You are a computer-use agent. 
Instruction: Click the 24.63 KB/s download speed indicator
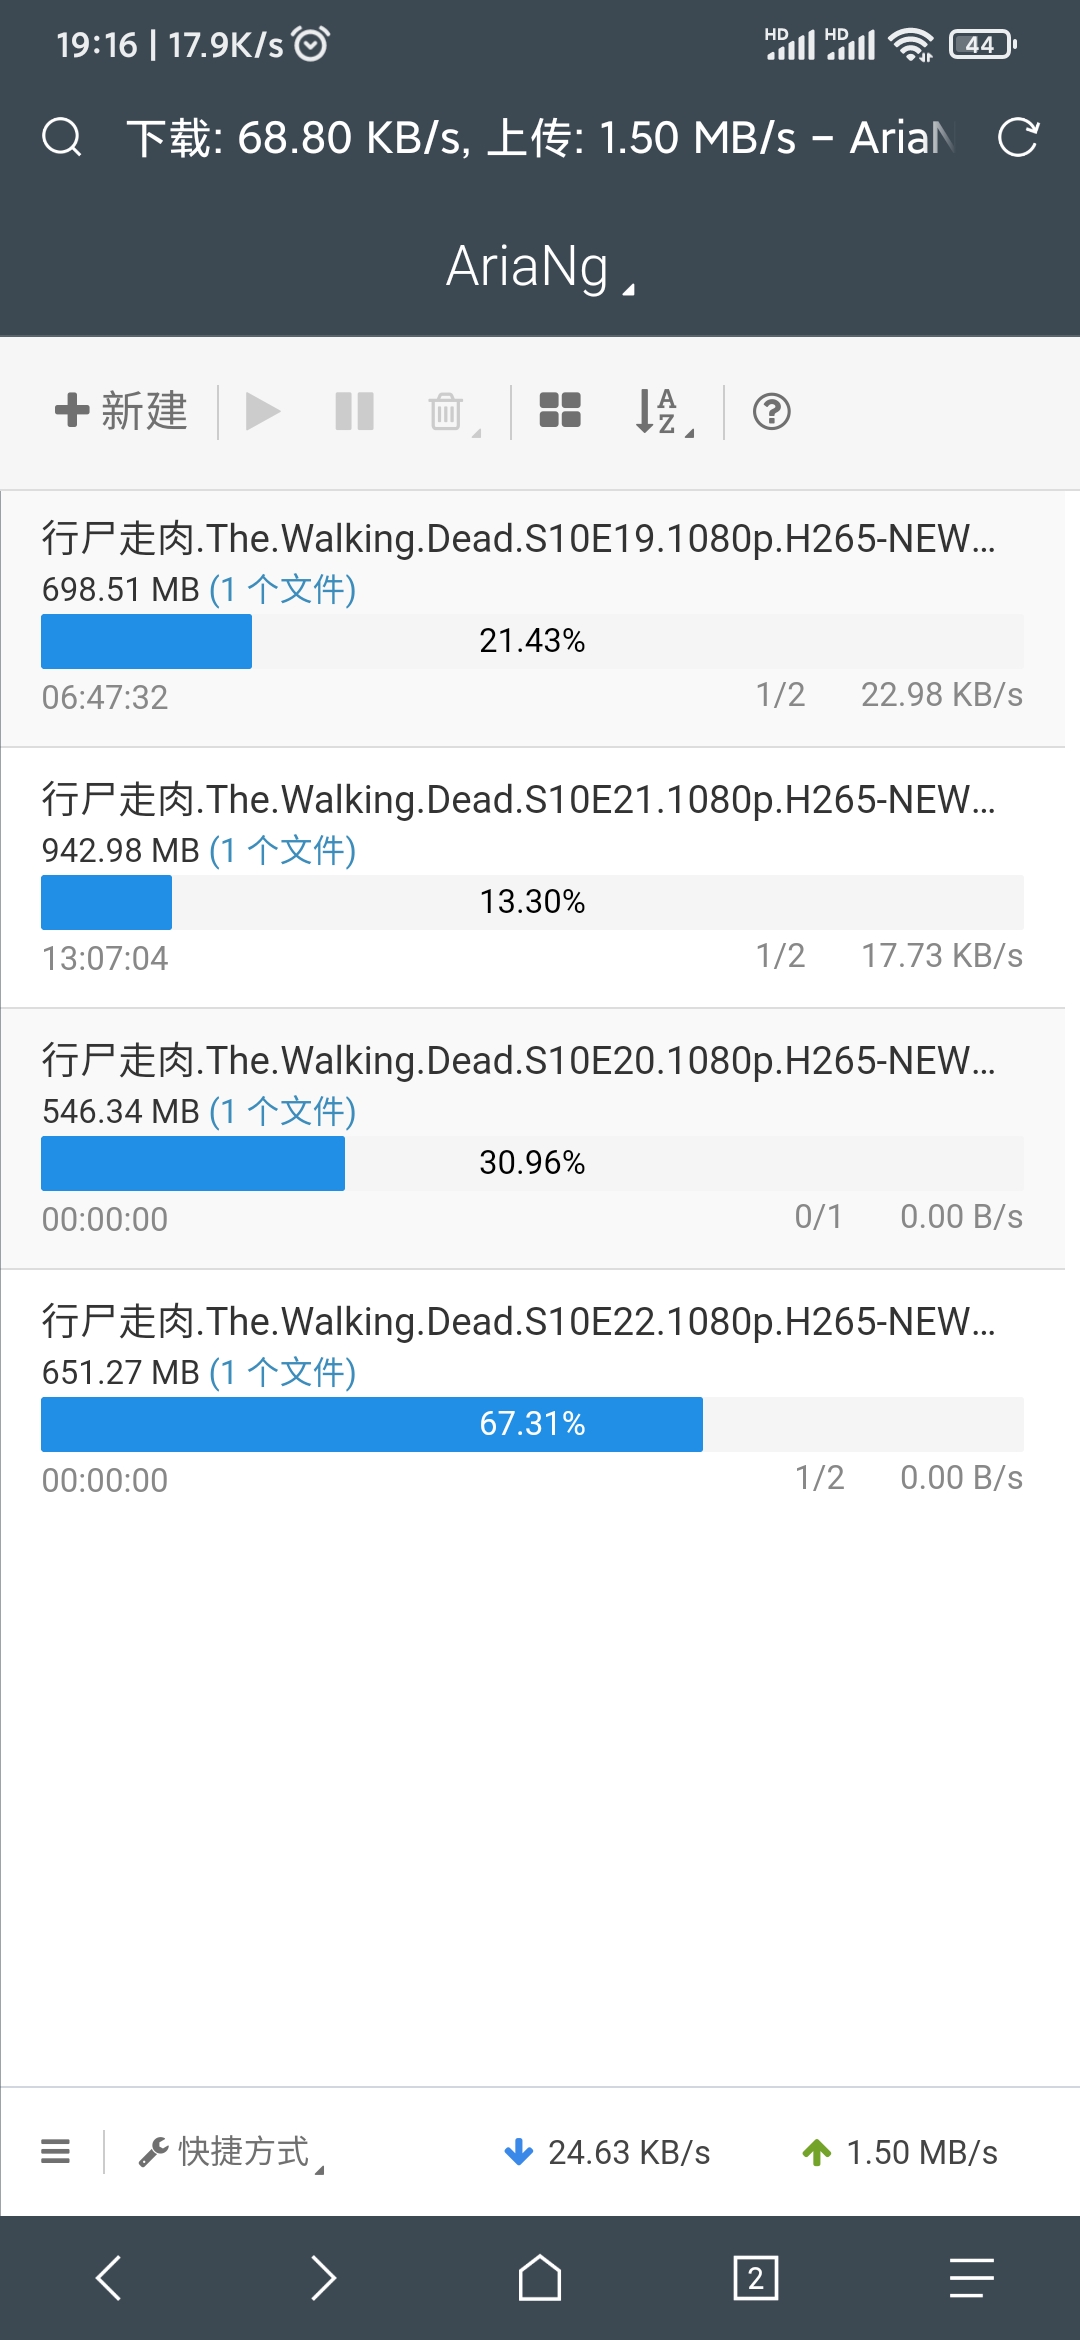click(607, 2152)
